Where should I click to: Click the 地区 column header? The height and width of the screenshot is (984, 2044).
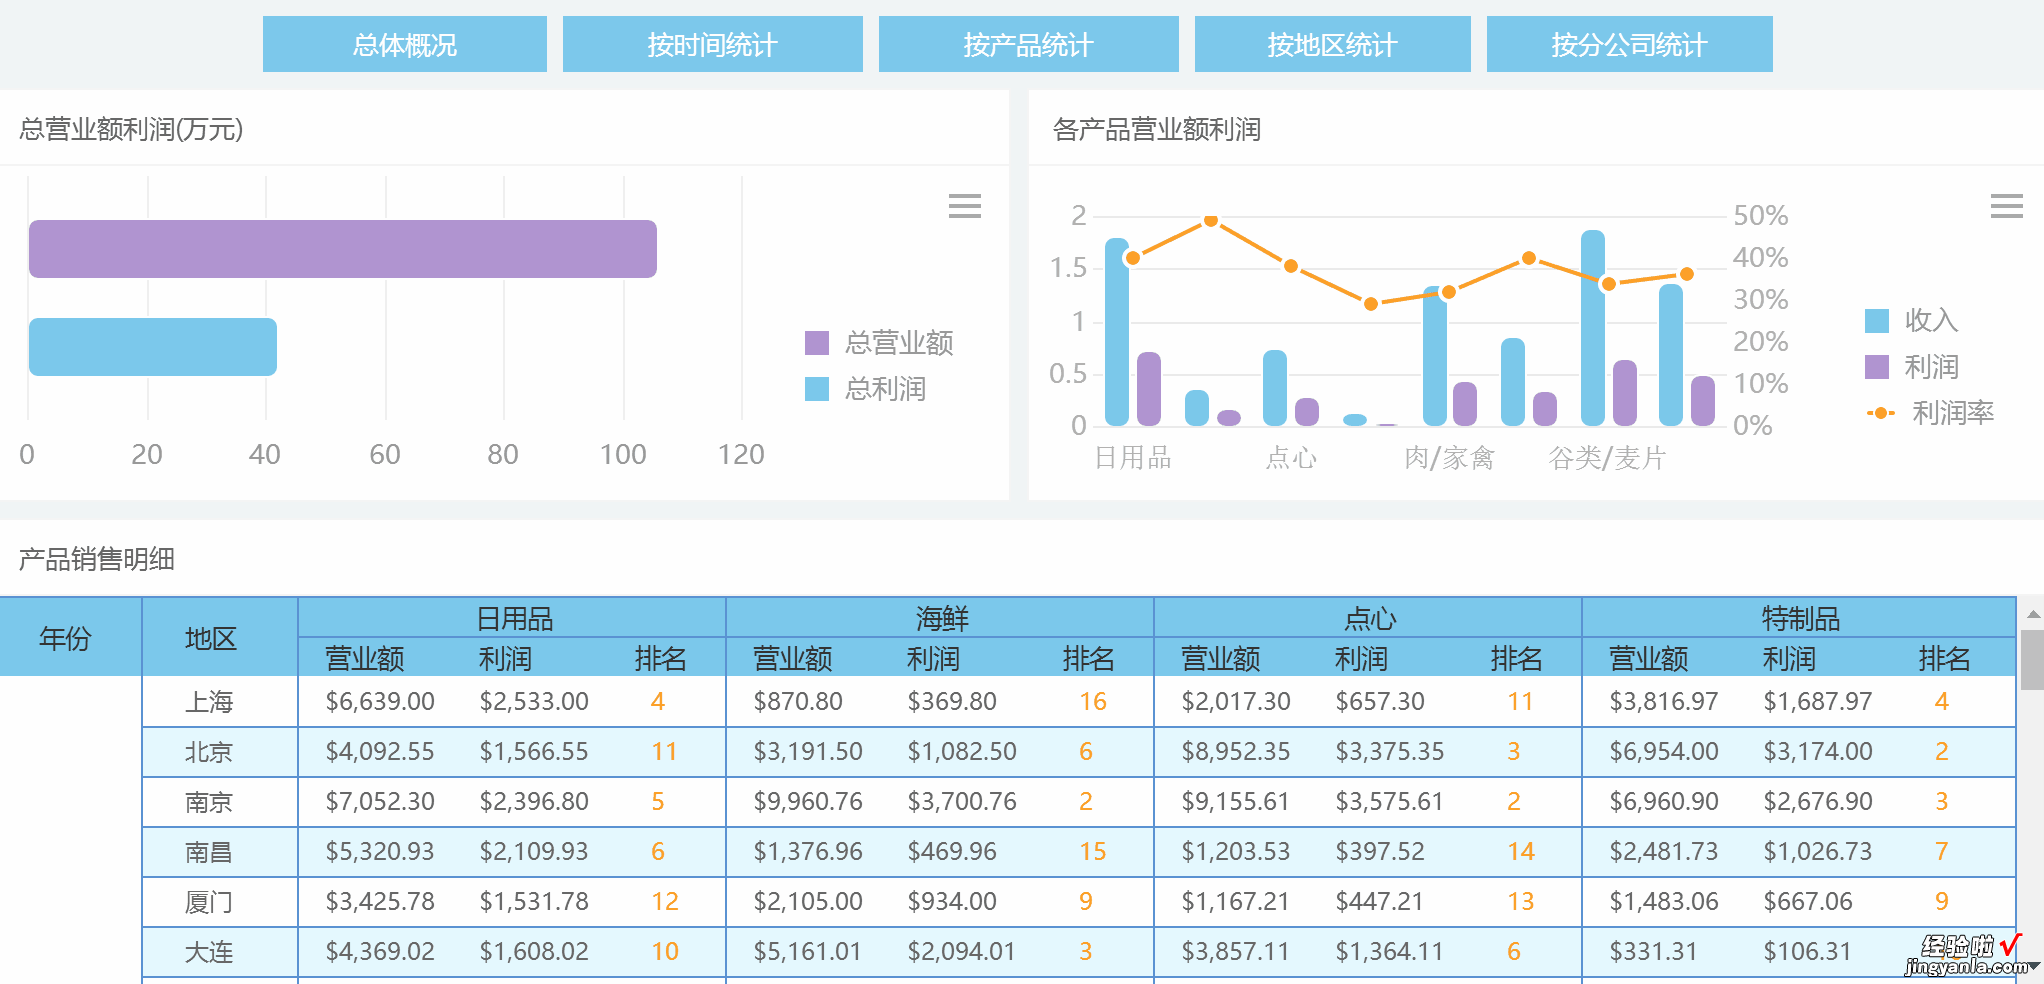(211, 638)
